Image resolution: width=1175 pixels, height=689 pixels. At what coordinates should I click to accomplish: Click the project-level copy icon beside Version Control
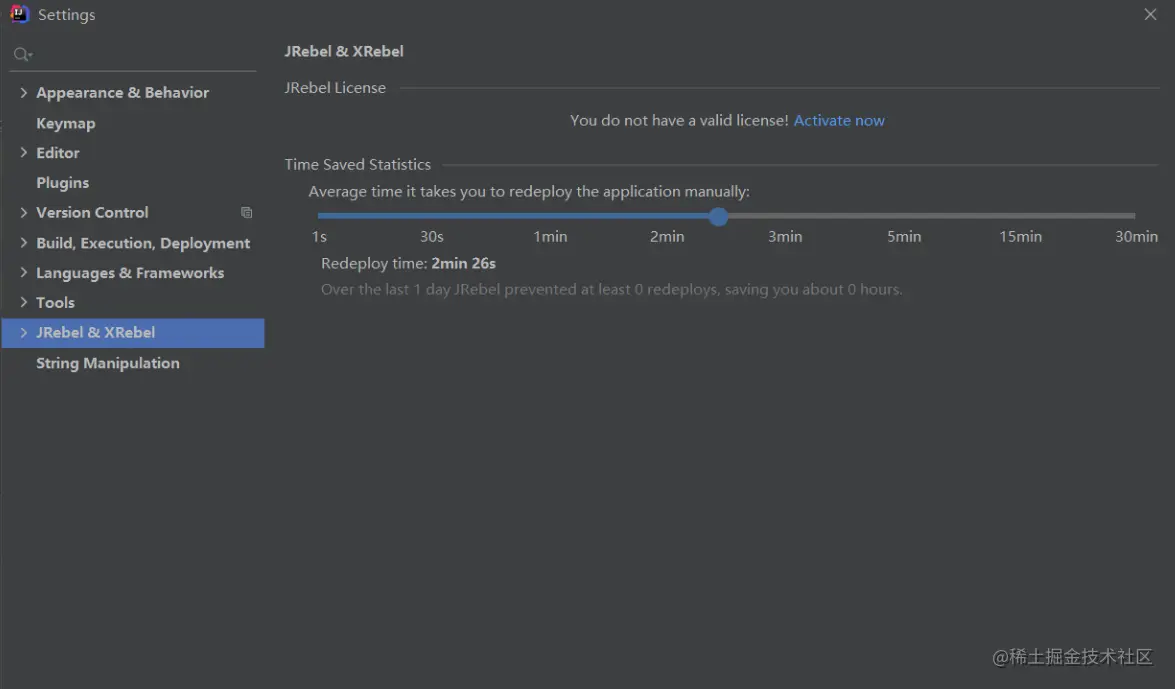(246, 213)
